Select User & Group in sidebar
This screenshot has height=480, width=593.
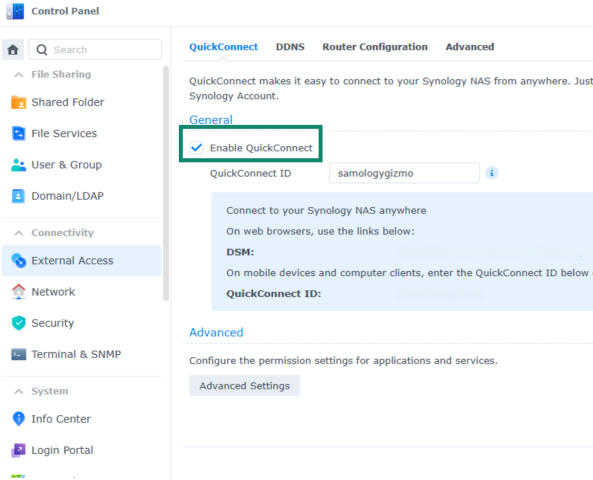[x=82, y=165]
